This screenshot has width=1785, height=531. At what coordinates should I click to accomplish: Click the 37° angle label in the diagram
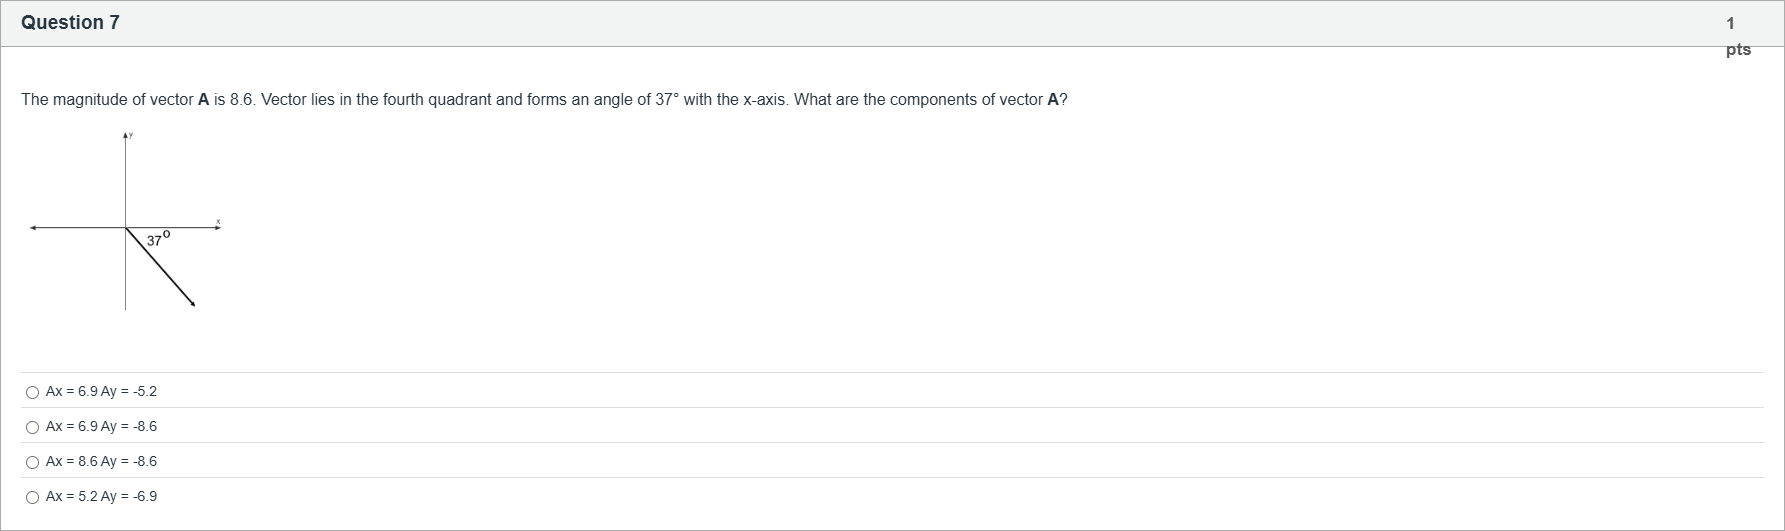click(x=158, y=240)
